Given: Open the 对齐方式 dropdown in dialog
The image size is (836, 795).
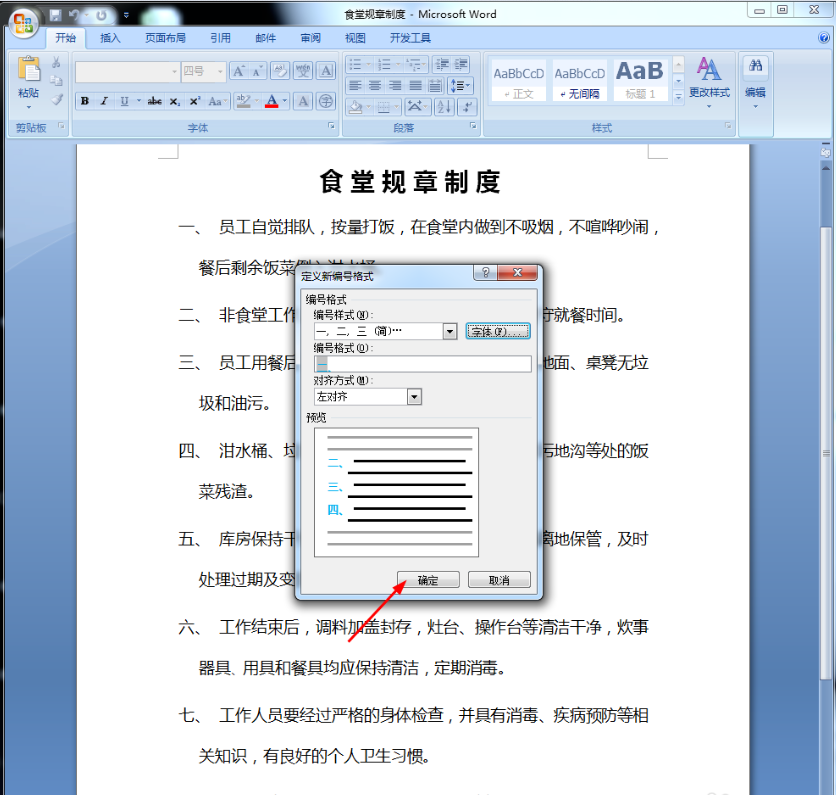Looking at the screenshot, I should click(414, 397).
